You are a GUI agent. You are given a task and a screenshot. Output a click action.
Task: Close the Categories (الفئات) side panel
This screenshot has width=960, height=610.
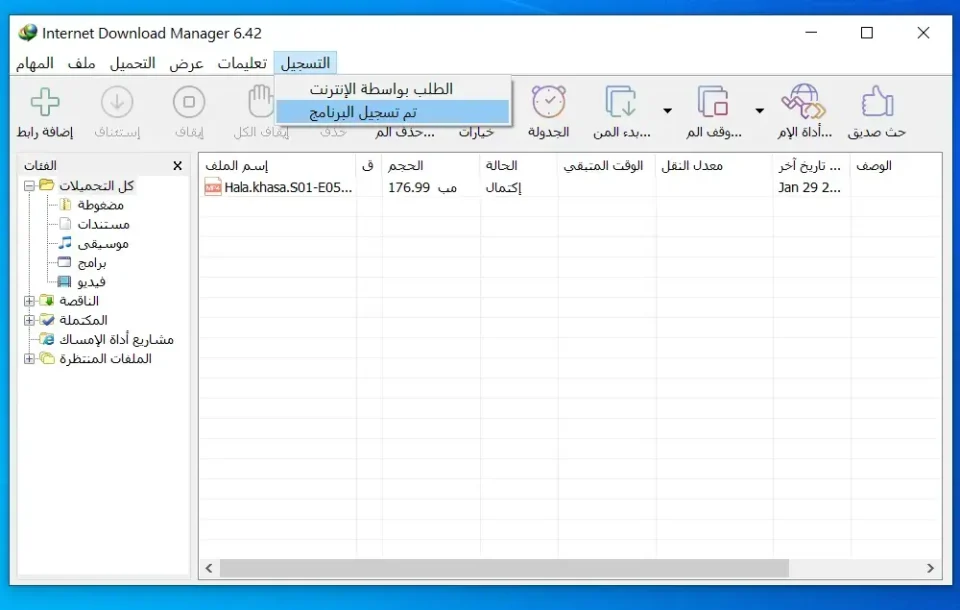tap(177, 166)
